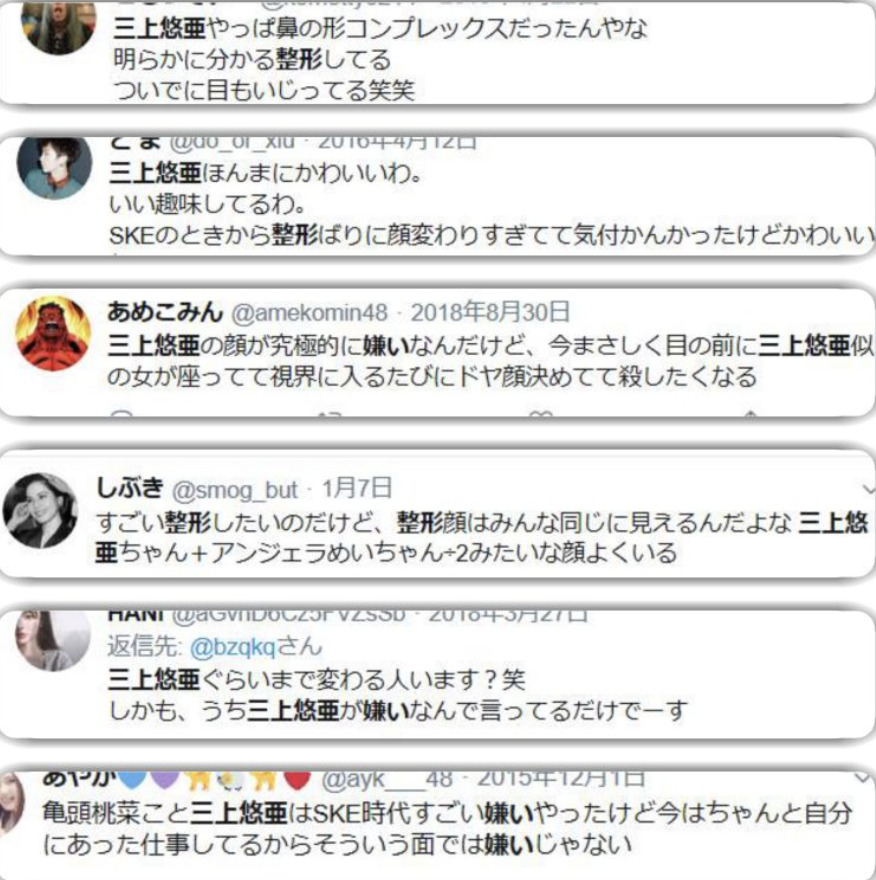Like the あめこみん tweet with the heart icon
The image size is (876, 880).
click(541, 414)
